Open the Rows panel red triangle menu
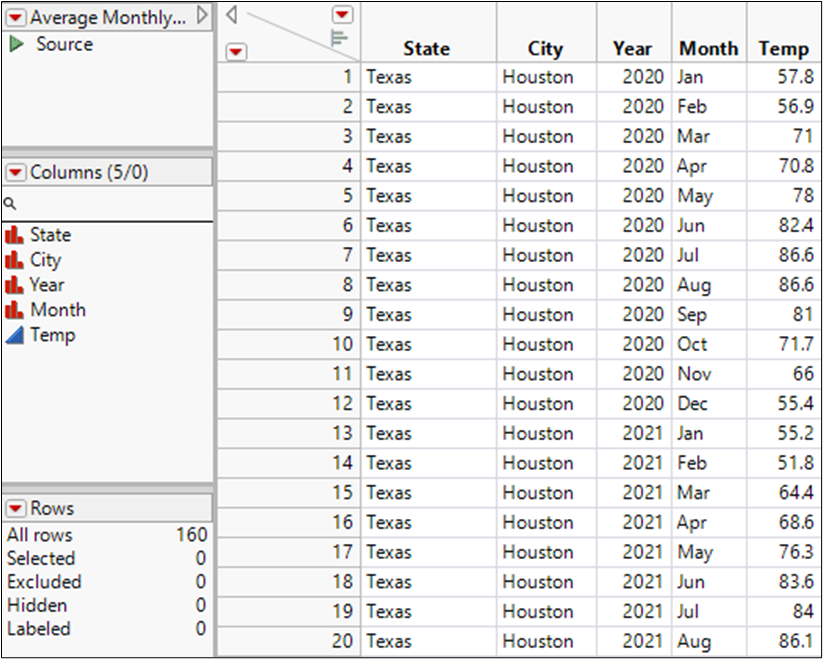Viewport: 823px width, 659px height. point(15,508)
